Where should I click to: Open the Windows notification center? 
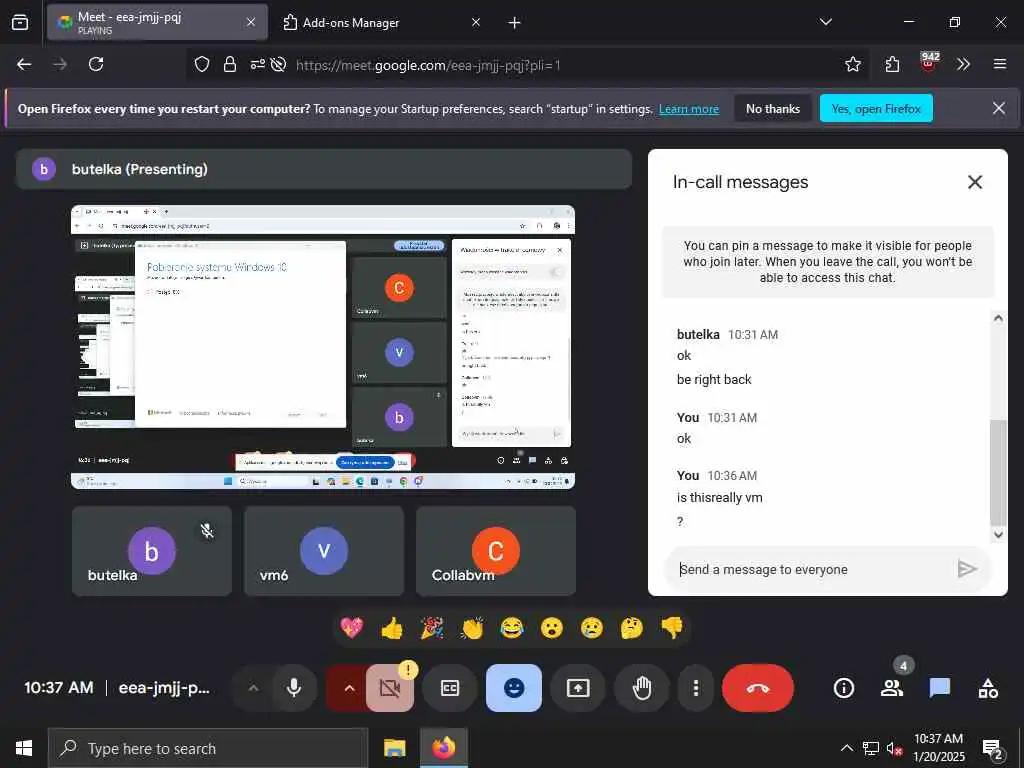pos(993,749)
